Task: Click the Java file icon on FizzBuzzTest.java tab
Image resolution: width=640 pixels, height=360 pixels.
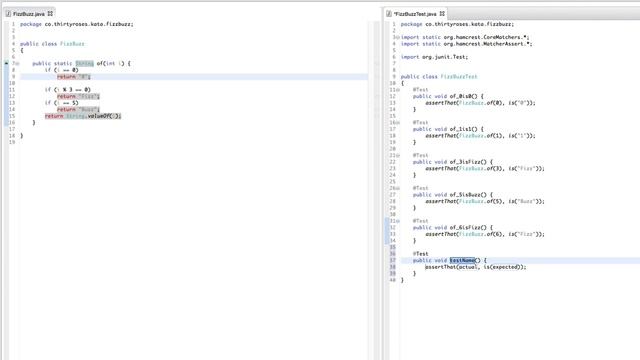Action: [x=389, y=14]
